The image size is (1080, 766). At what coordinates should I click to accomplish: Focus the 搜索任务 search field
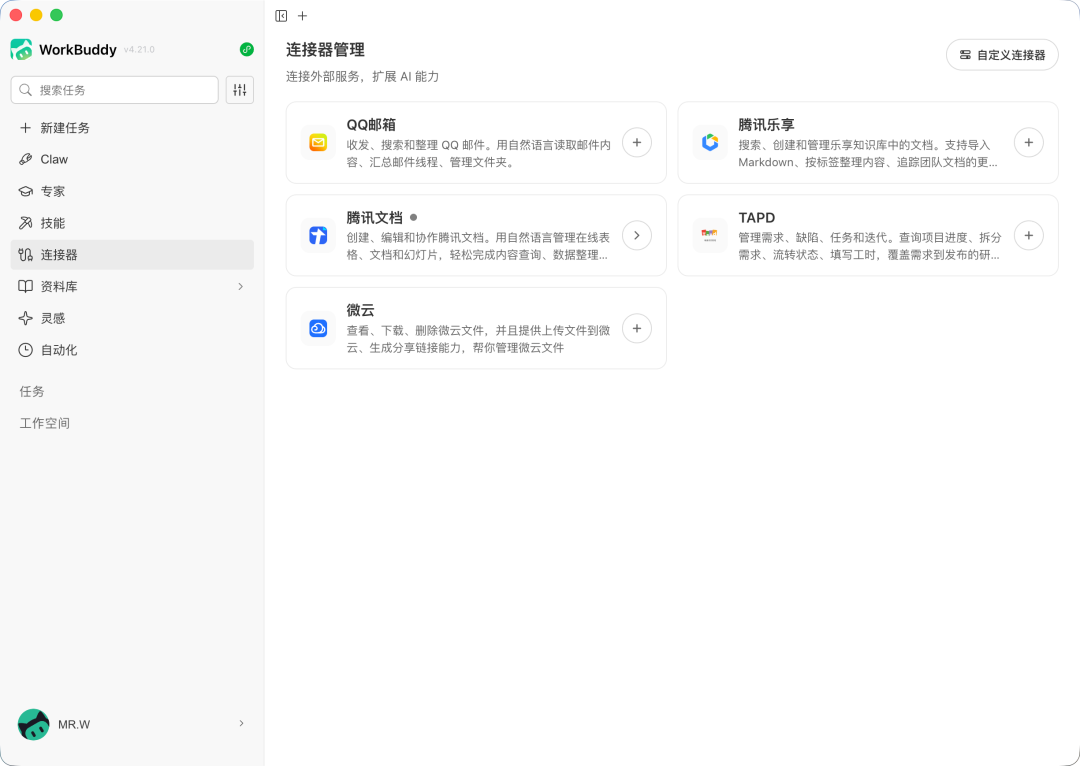[x=114, y=90]
